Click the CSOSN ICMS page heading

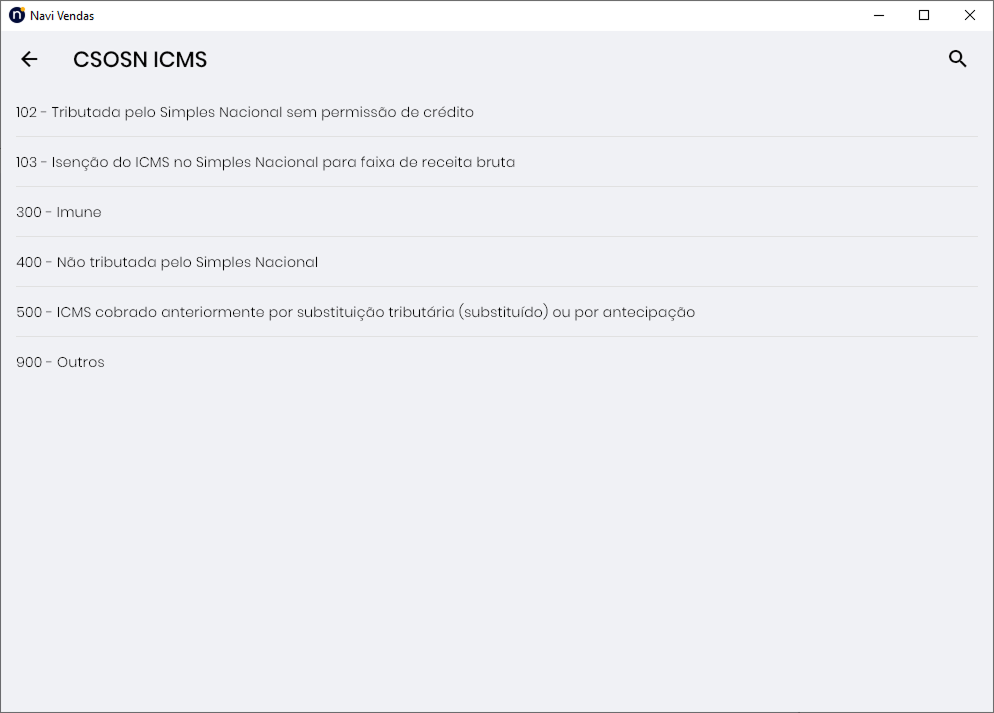pyautogui.click(x=140, y=60)
